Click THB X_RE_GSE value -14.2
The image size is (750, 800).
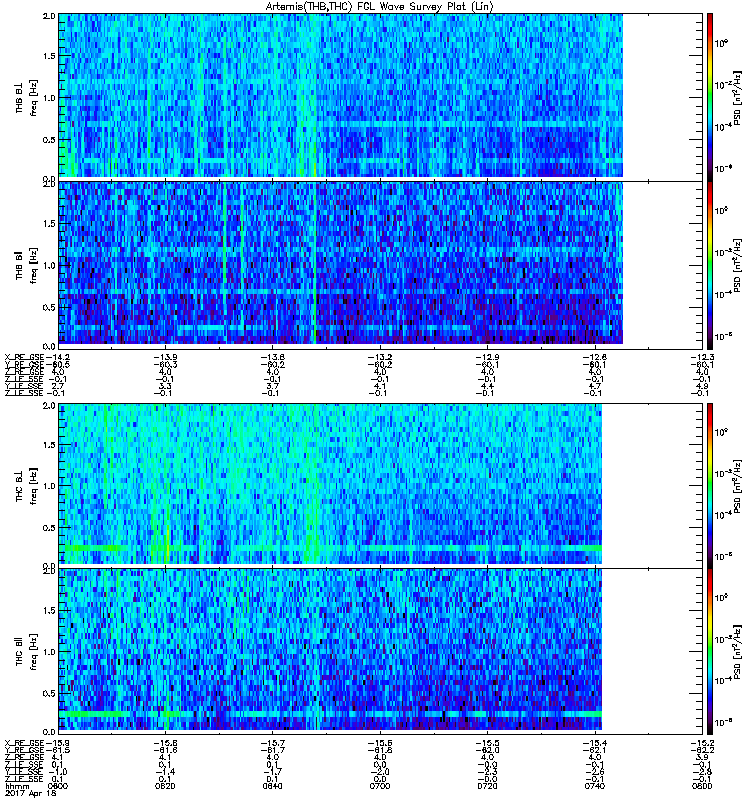click(58, 357)
